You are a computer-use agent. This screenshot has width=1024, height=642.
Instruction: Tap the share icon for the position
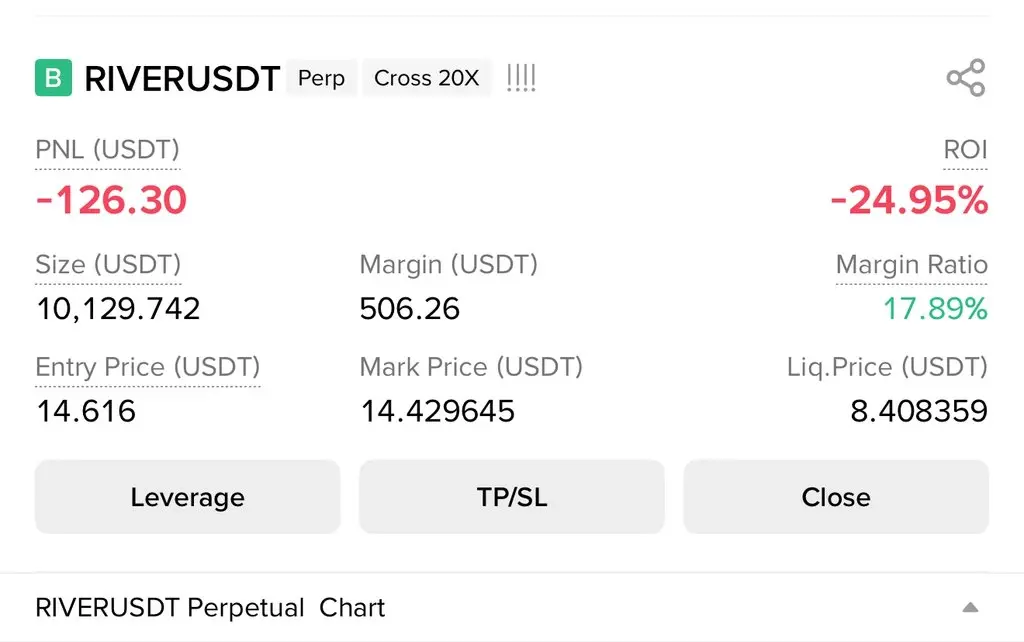point(965,78)
